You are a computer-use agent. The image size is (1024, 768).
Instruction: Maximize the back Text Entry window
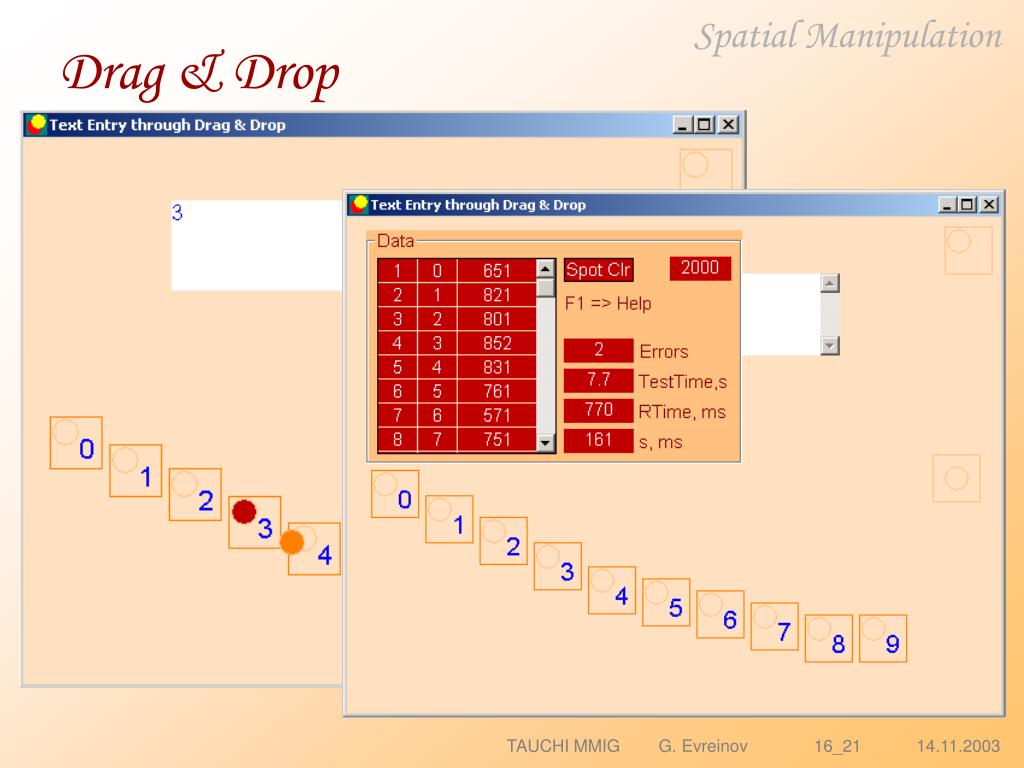pos(704,124)
